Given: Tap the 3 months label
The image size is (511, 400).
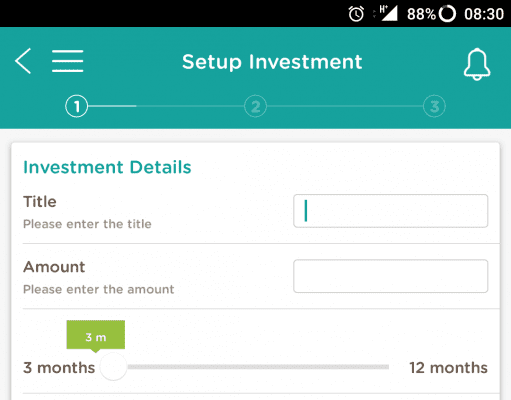Looking at the screenshot, I should coord(59,368).
